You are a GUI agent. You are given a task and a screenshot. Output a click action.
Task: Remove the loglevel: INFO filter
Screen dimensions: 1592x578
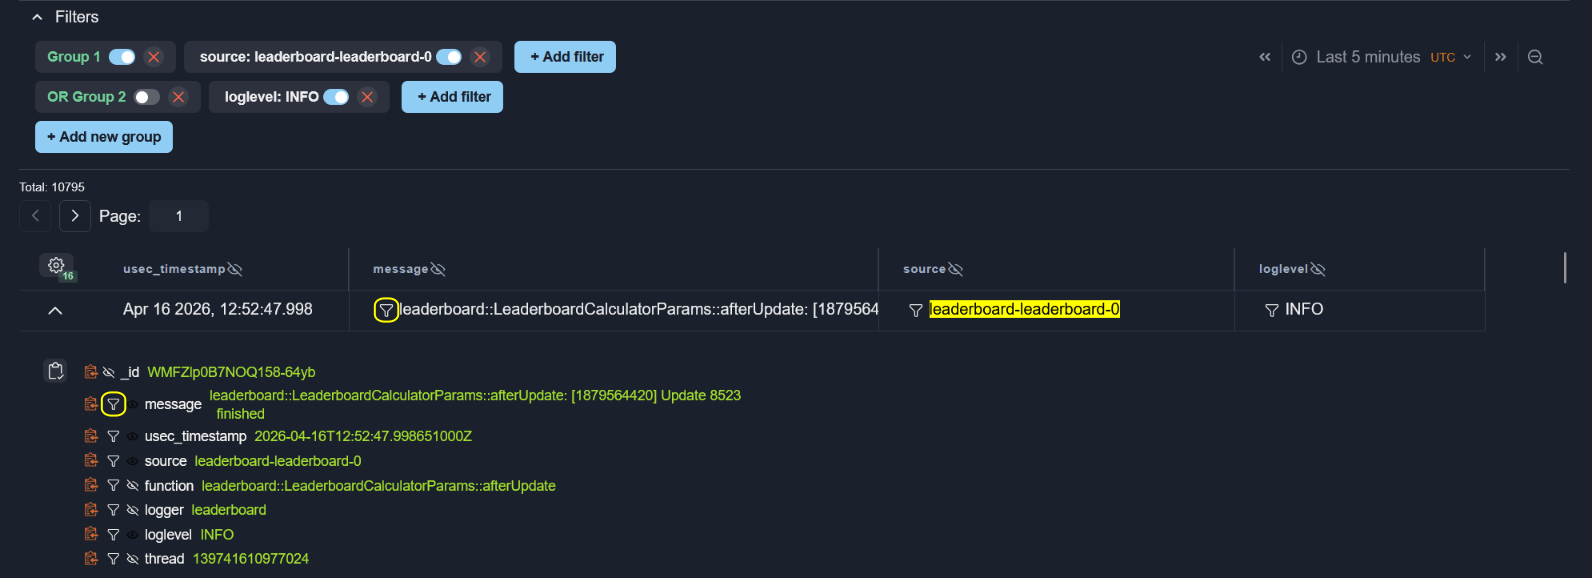tap(367, 97)
